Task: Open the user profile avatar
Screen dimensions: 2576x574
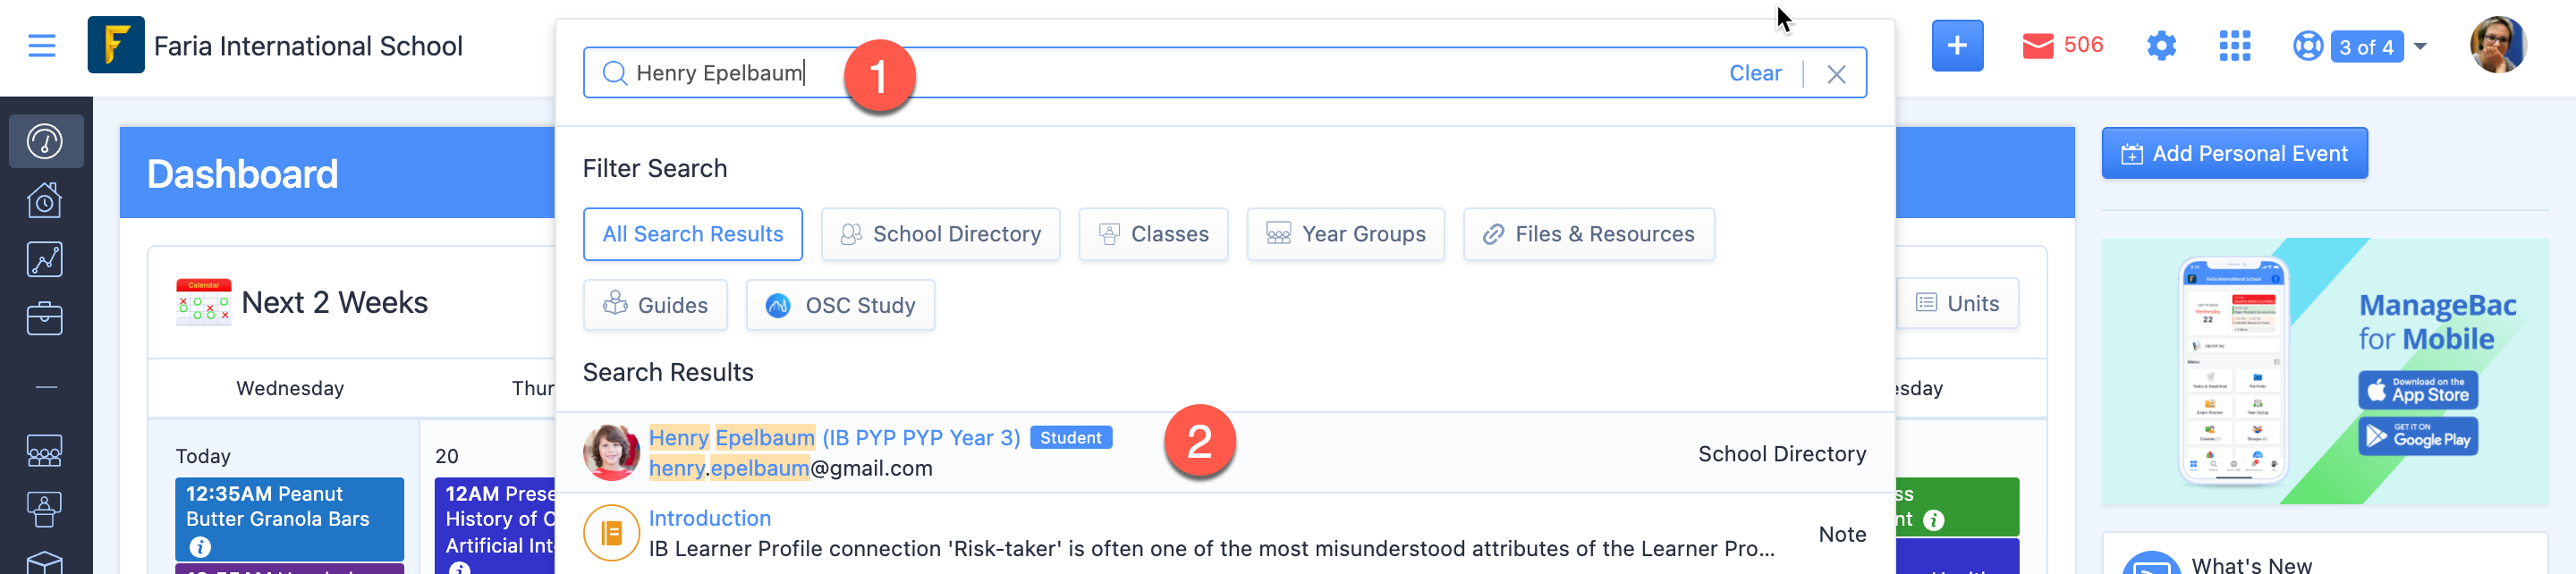Action: coord(2497,46)
